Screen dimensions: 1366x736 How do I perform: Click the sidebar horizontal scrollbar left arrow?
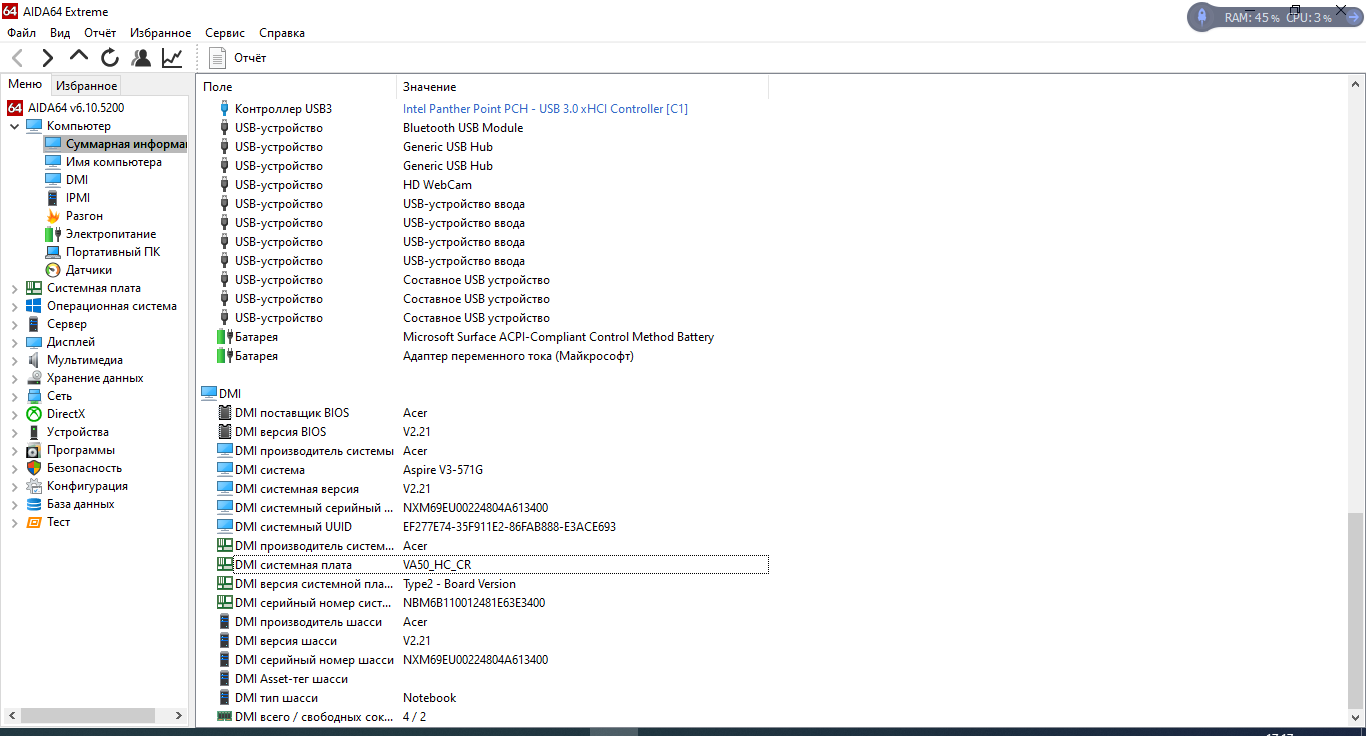(x=10, y=716)
